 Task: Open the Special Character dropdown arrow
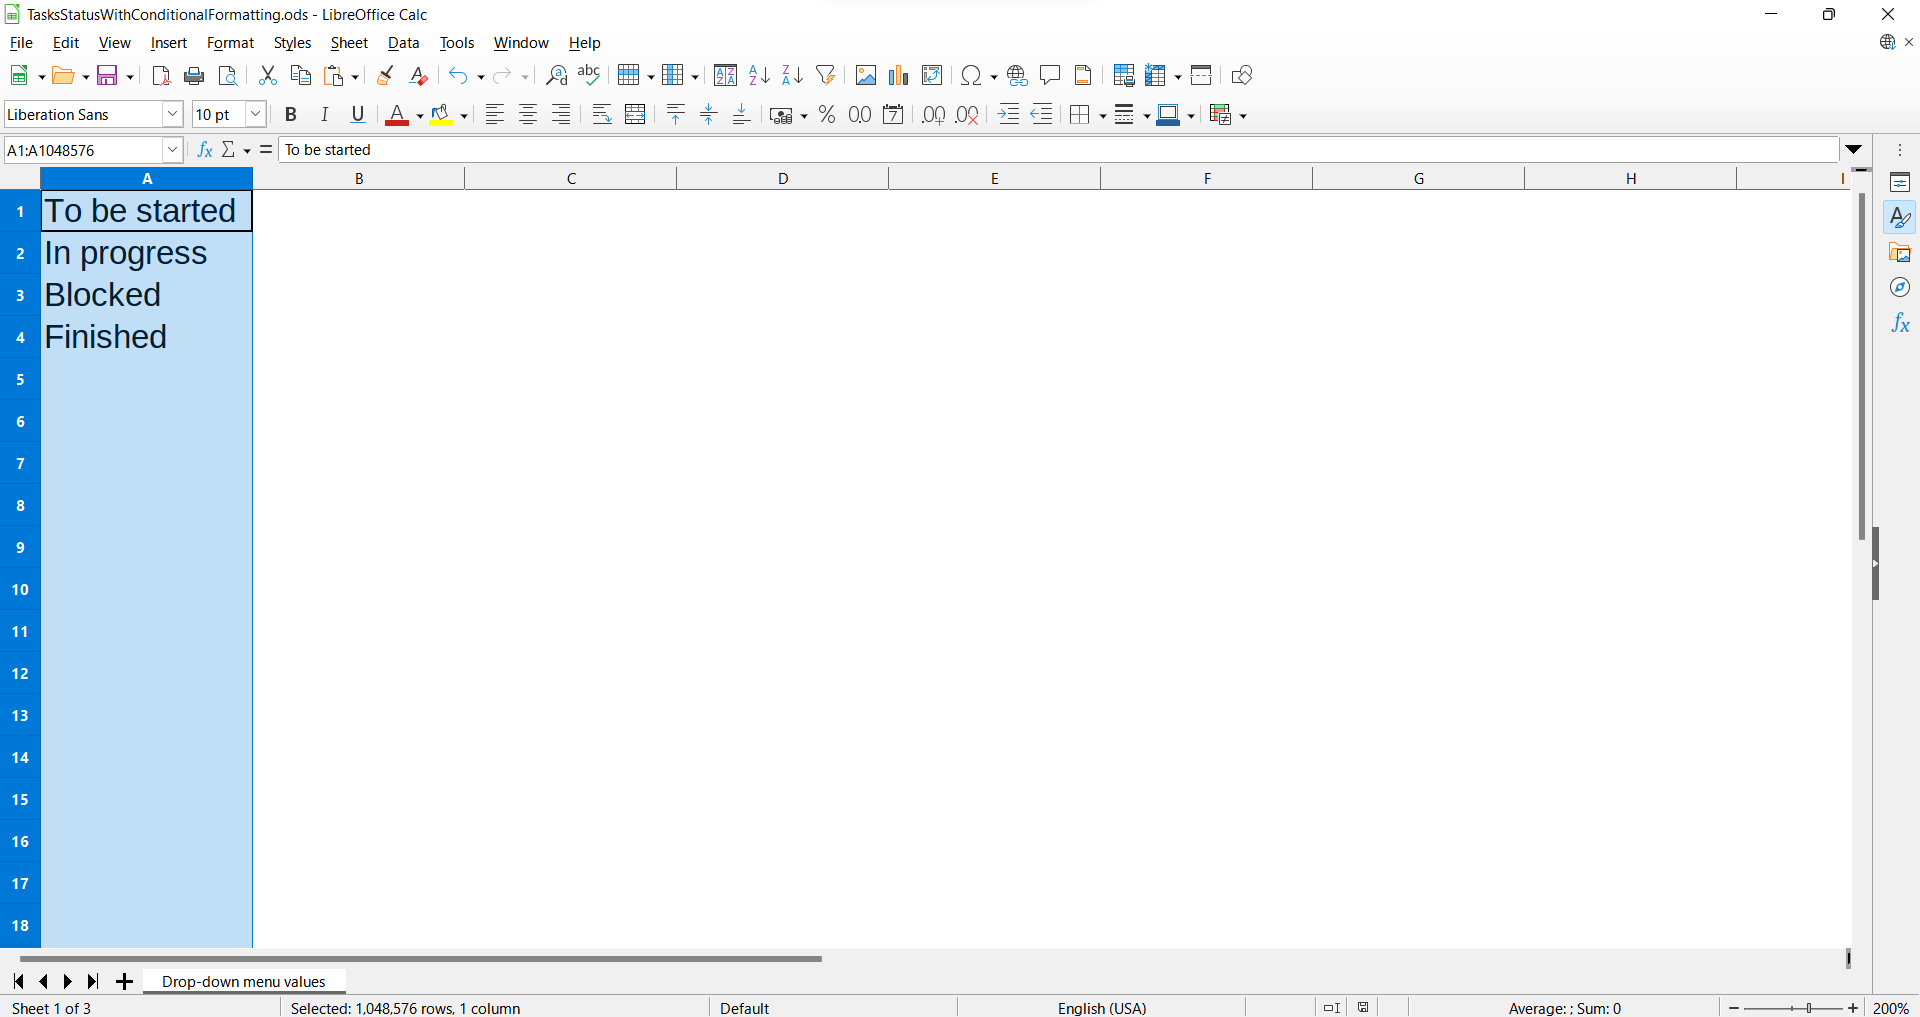tap(993, 77)
